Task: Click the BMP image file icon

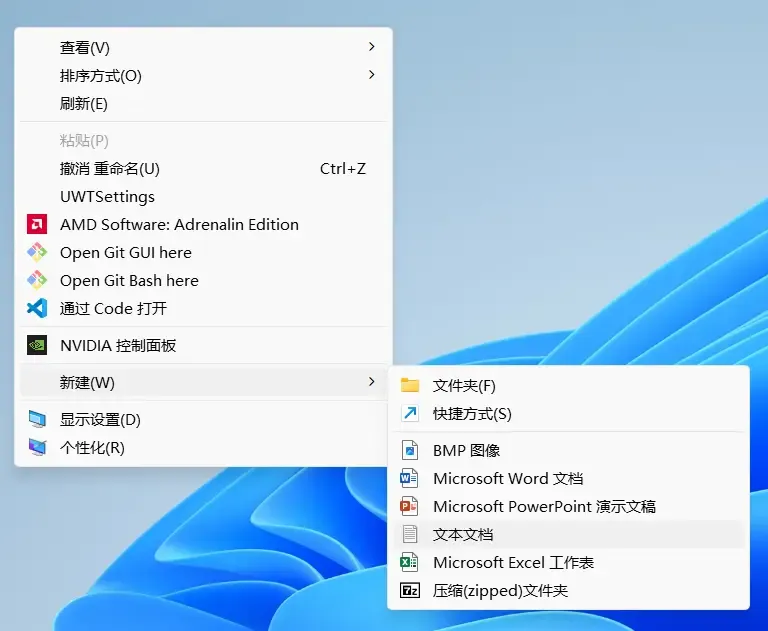Action: (410, 450)
